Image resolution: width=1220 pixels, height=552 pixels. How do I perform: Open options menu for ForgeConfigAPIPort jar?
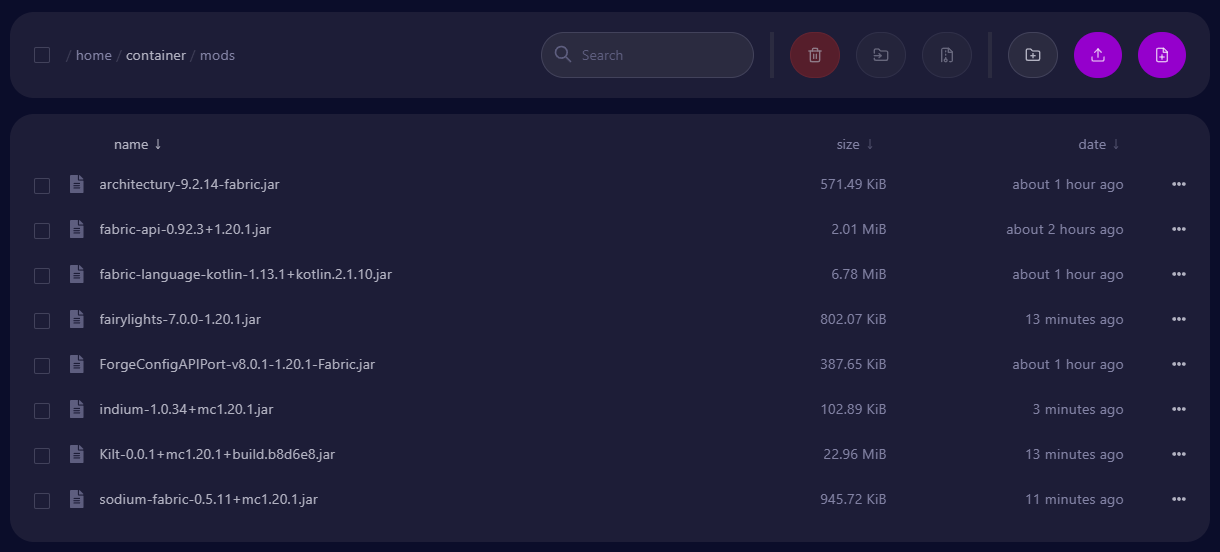pos(1179,364)
